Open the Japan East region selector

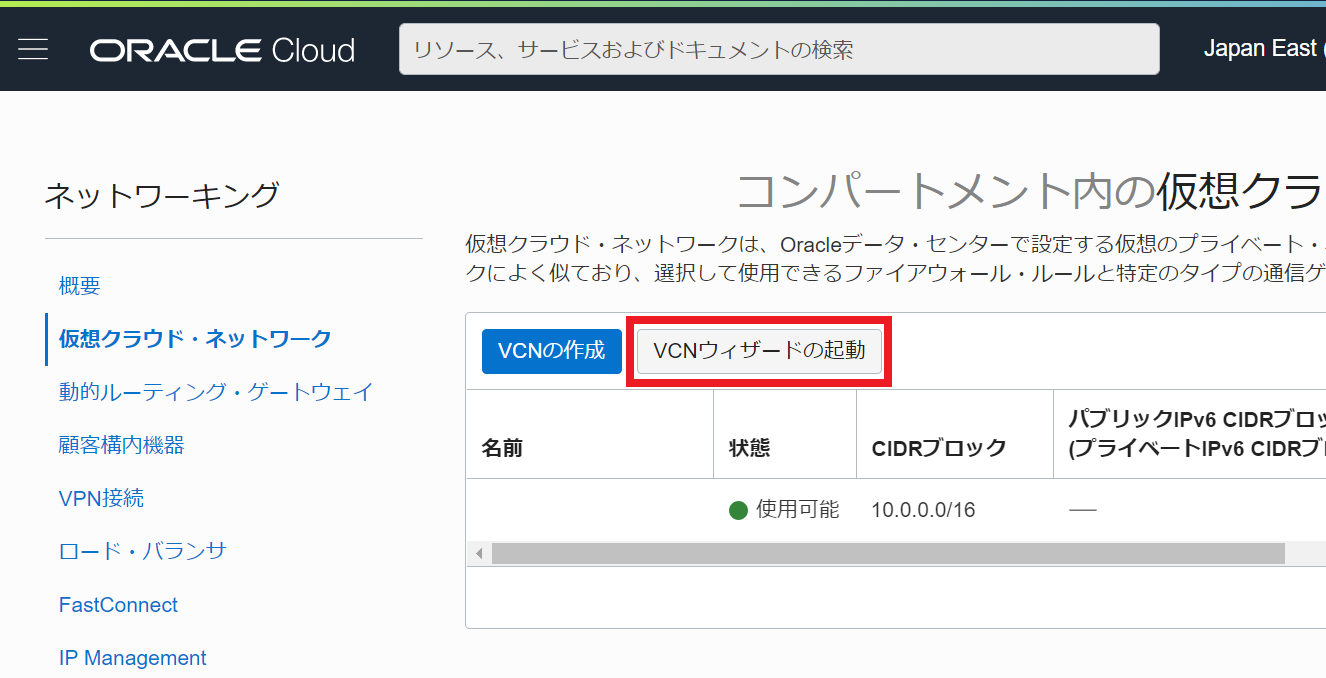(x=1262, y=49)
